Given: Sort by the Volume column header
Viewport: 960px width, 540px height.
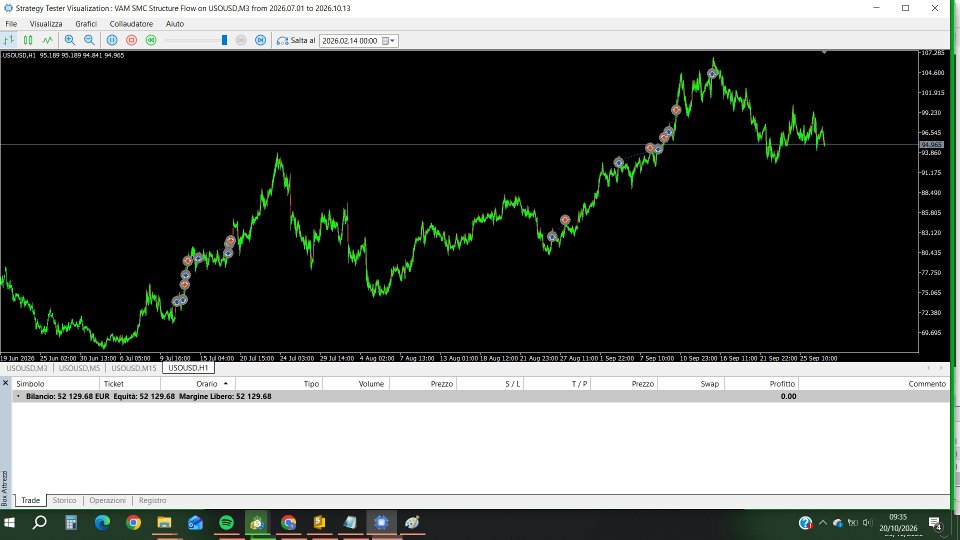Looking at the screenshot, I should pos(356,384).
